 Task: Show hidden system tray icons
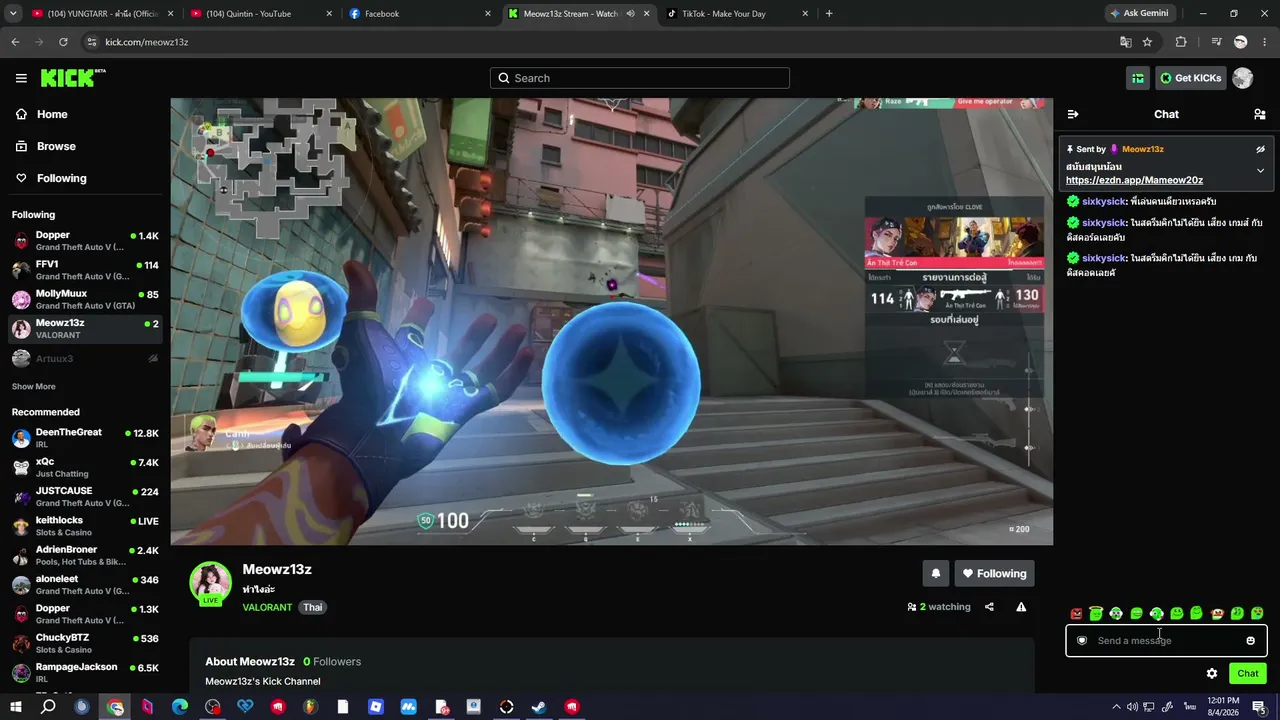pyautogui.click(x=1116, y=707)
